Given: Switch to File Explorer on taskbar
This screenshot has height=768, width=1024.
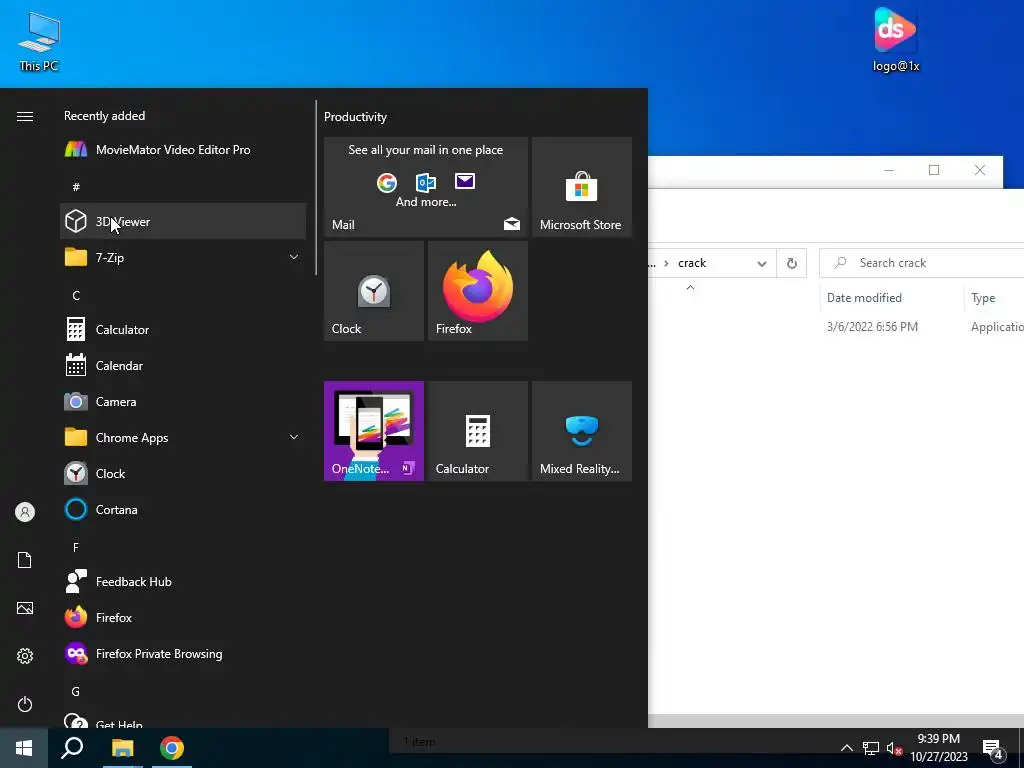Looking at the screenshot, I should [x=122, y=748].
